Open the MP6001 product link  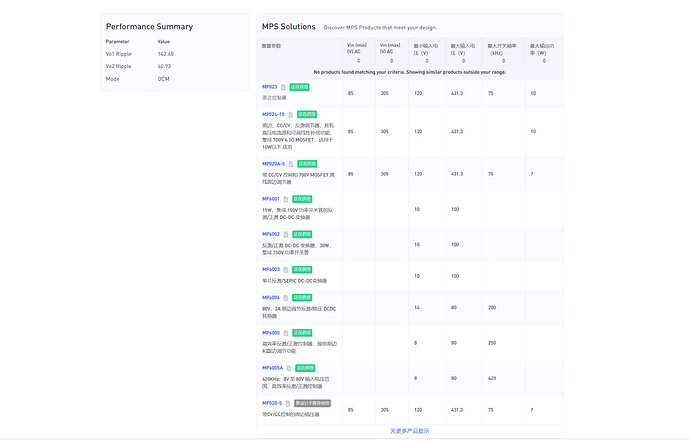coord(271,199)
